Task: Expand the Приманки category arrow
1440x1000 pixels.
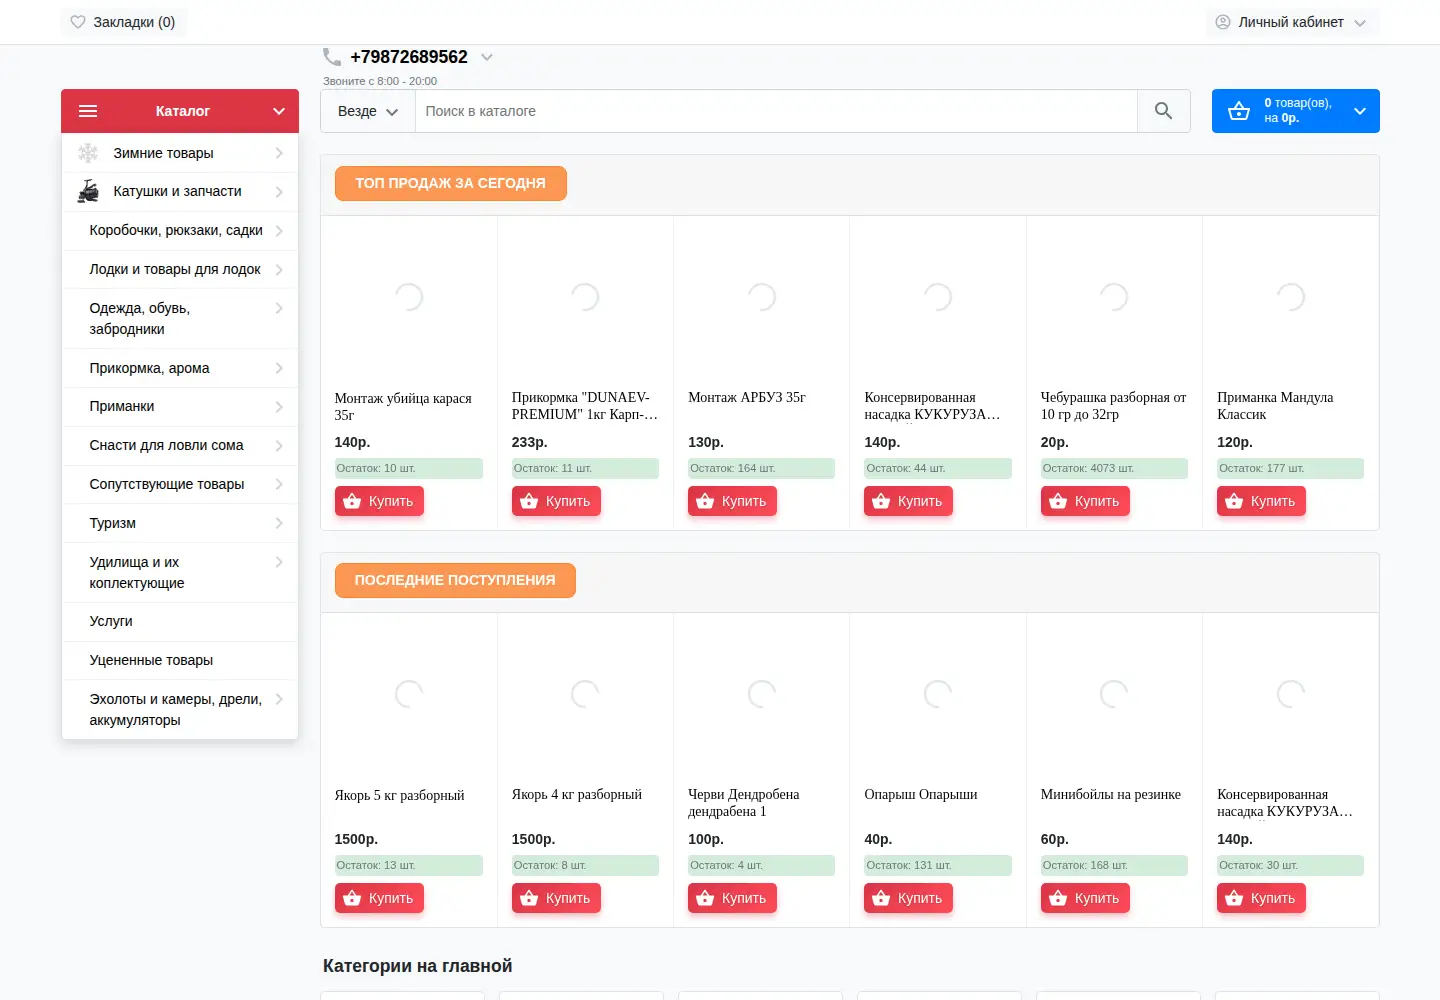Action: [x=279, y=407]
